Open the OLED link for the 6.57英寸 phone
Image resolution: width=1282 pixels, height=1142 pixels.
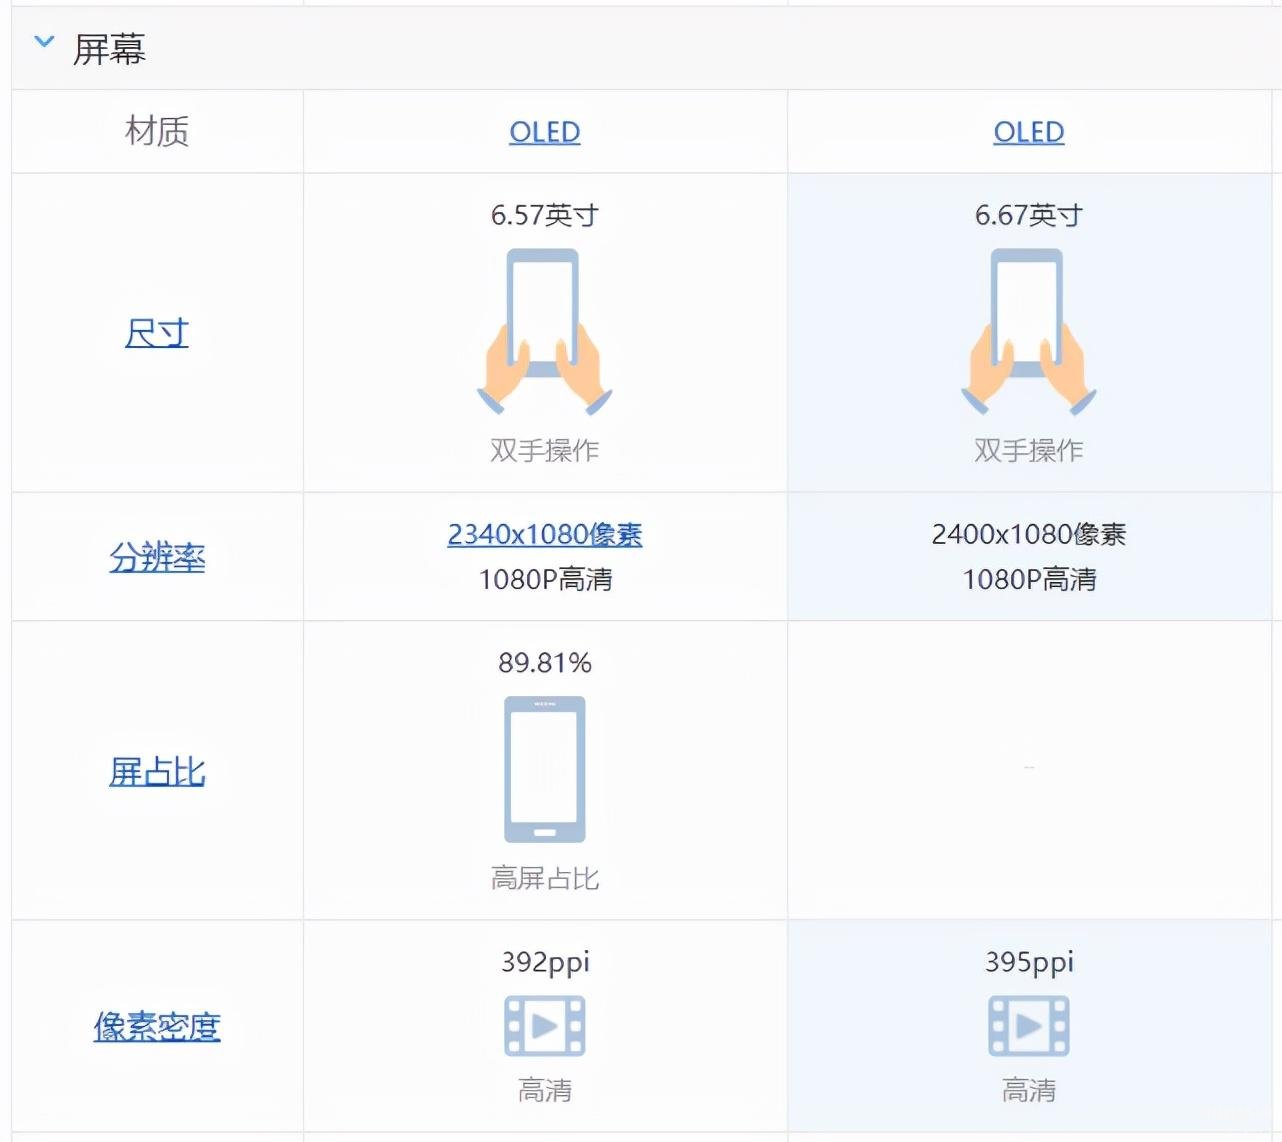[x=545, y=132]
